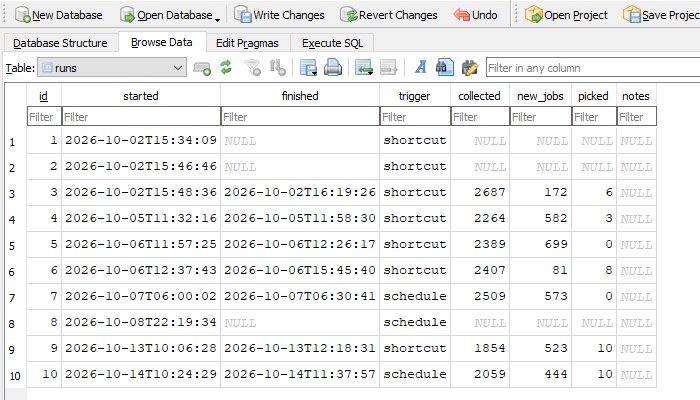The height and width of the screenshot is (400, 700).
Task: Select the new_jobs cell '81'
Action: (541, 270)
